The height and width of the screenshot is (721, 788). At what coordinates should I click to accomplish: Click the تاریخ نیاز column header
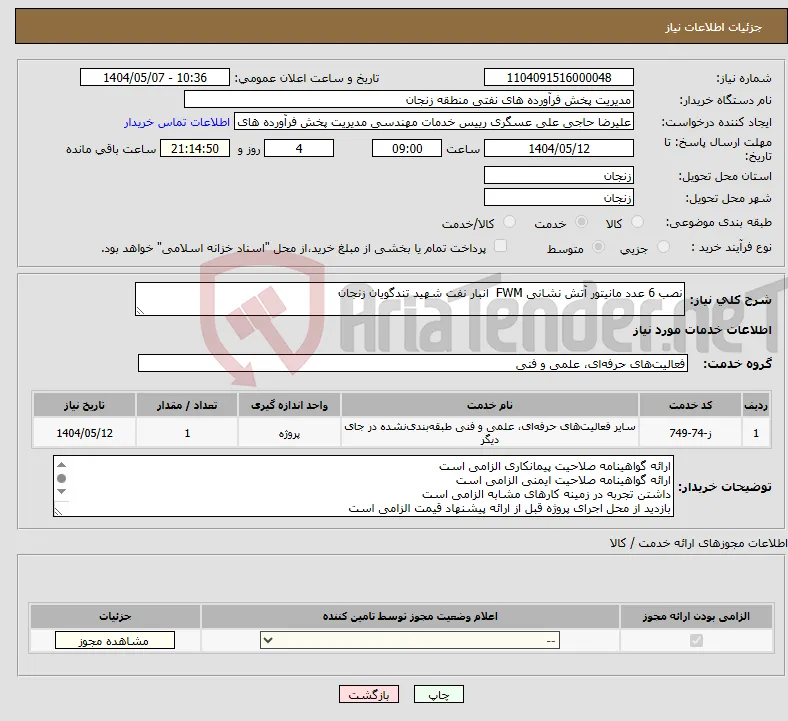(84, 405)
